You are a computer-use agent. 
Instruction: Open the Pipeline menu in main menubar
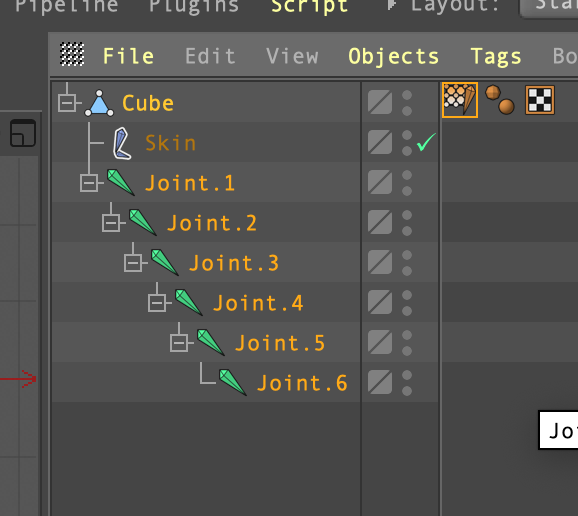[x=67, y=6]
